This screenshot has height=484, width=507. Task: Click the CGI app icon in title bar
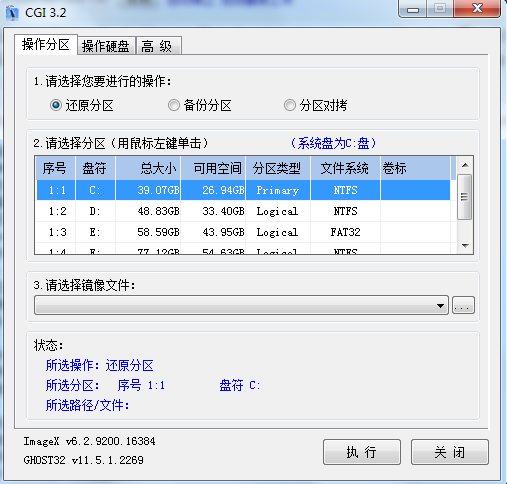click(12, 13)
